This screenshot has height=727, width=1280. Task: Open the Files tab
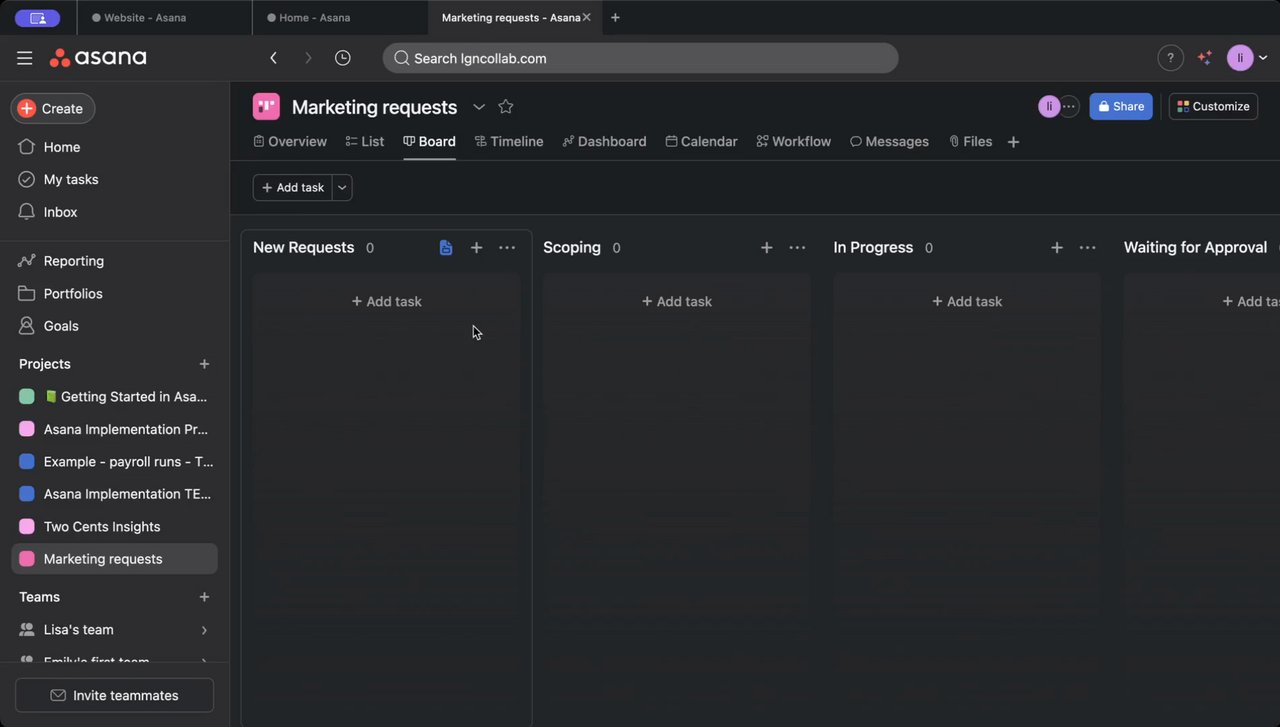[971, 142]
